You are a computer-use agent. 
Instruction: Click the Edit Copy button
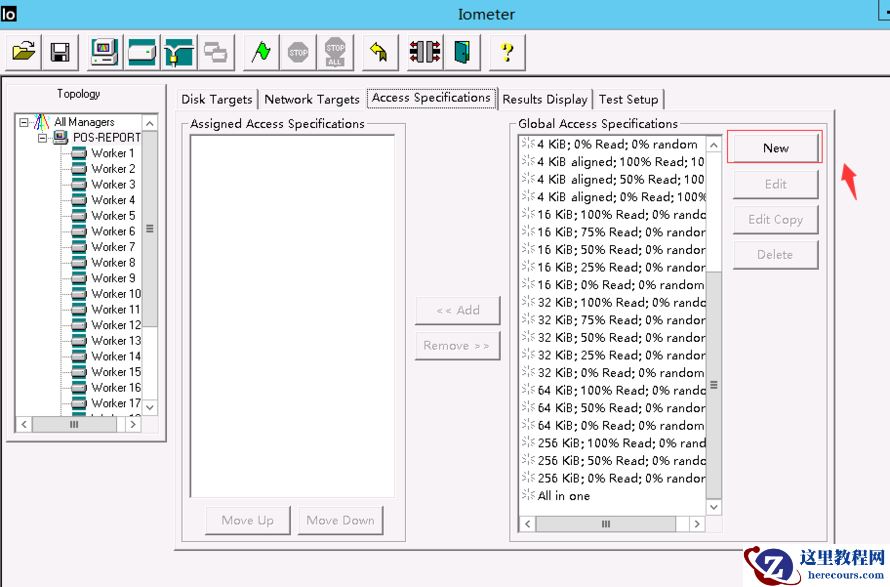[775, 220]
